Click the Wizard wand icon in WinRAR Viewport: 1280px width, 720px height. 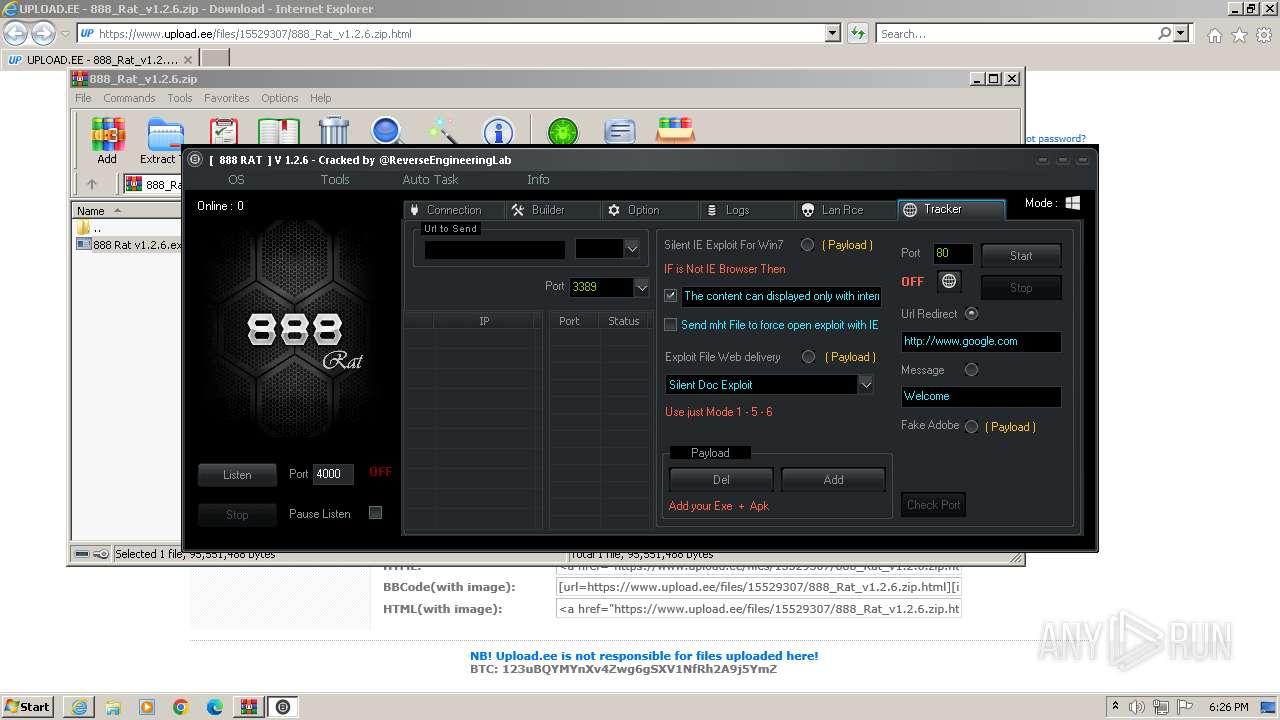[442, 132]
